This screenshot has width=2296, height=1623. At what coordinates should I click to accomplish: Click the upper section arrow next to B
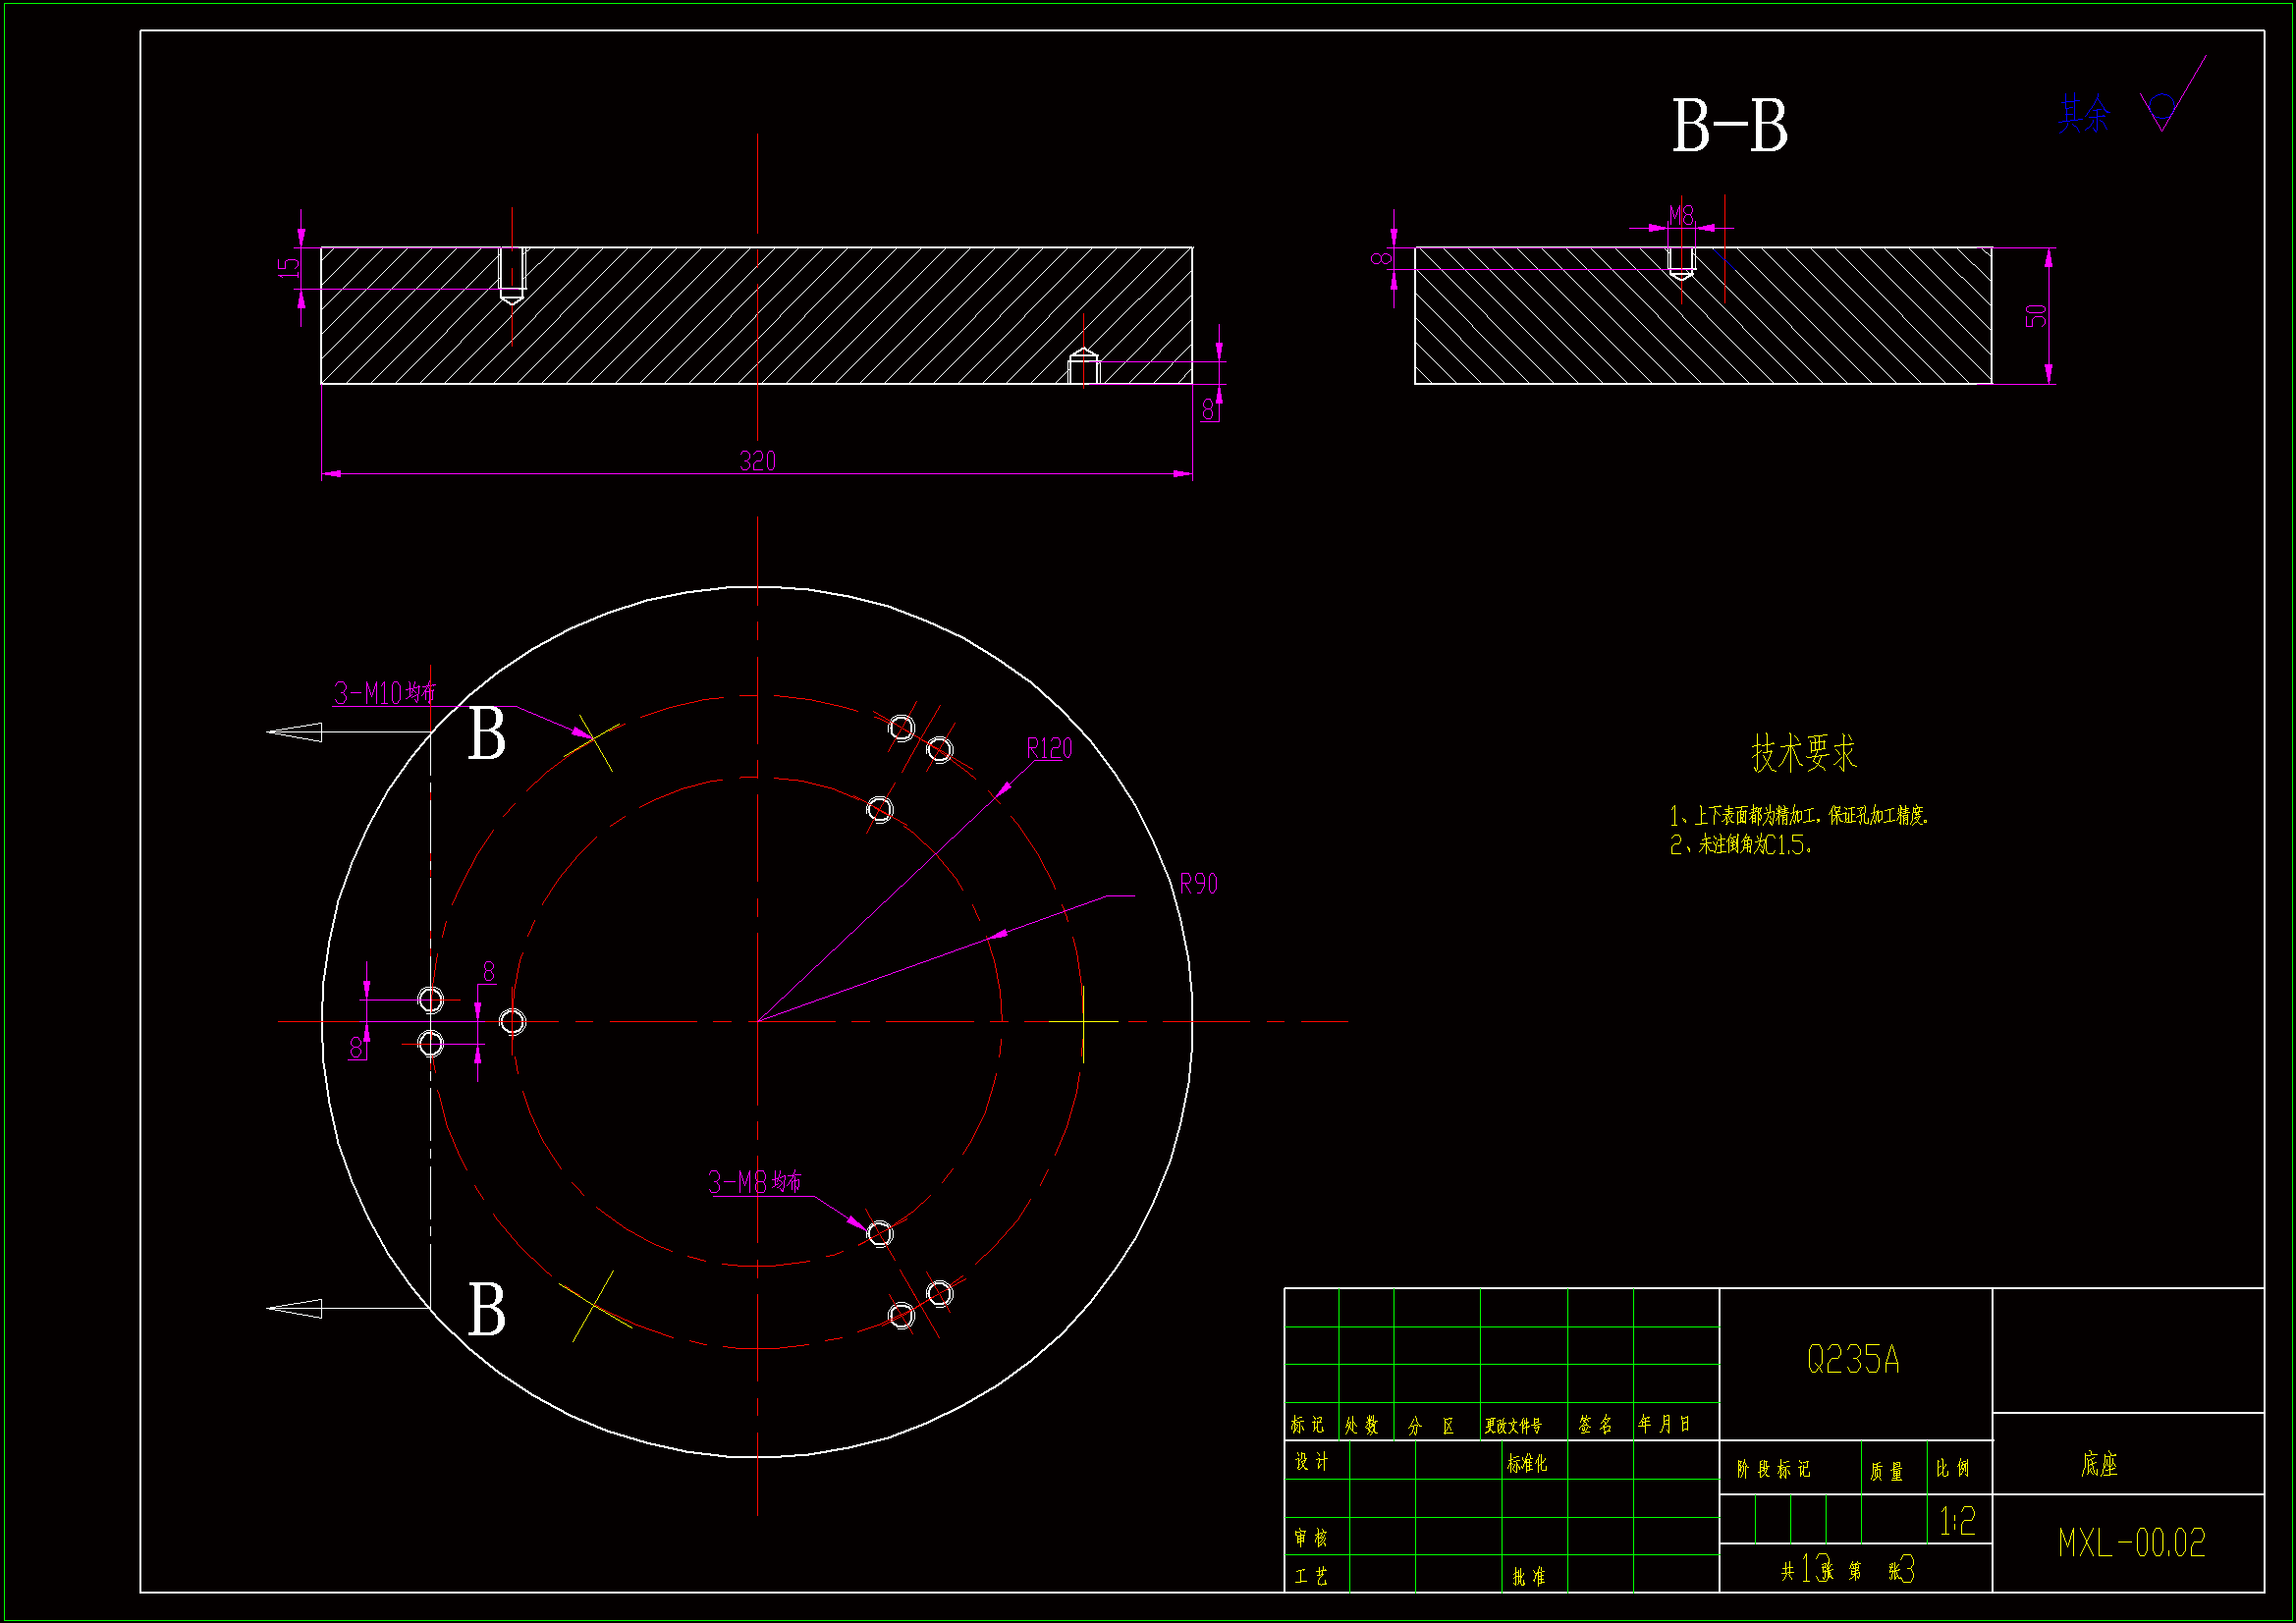coord(295,733)
